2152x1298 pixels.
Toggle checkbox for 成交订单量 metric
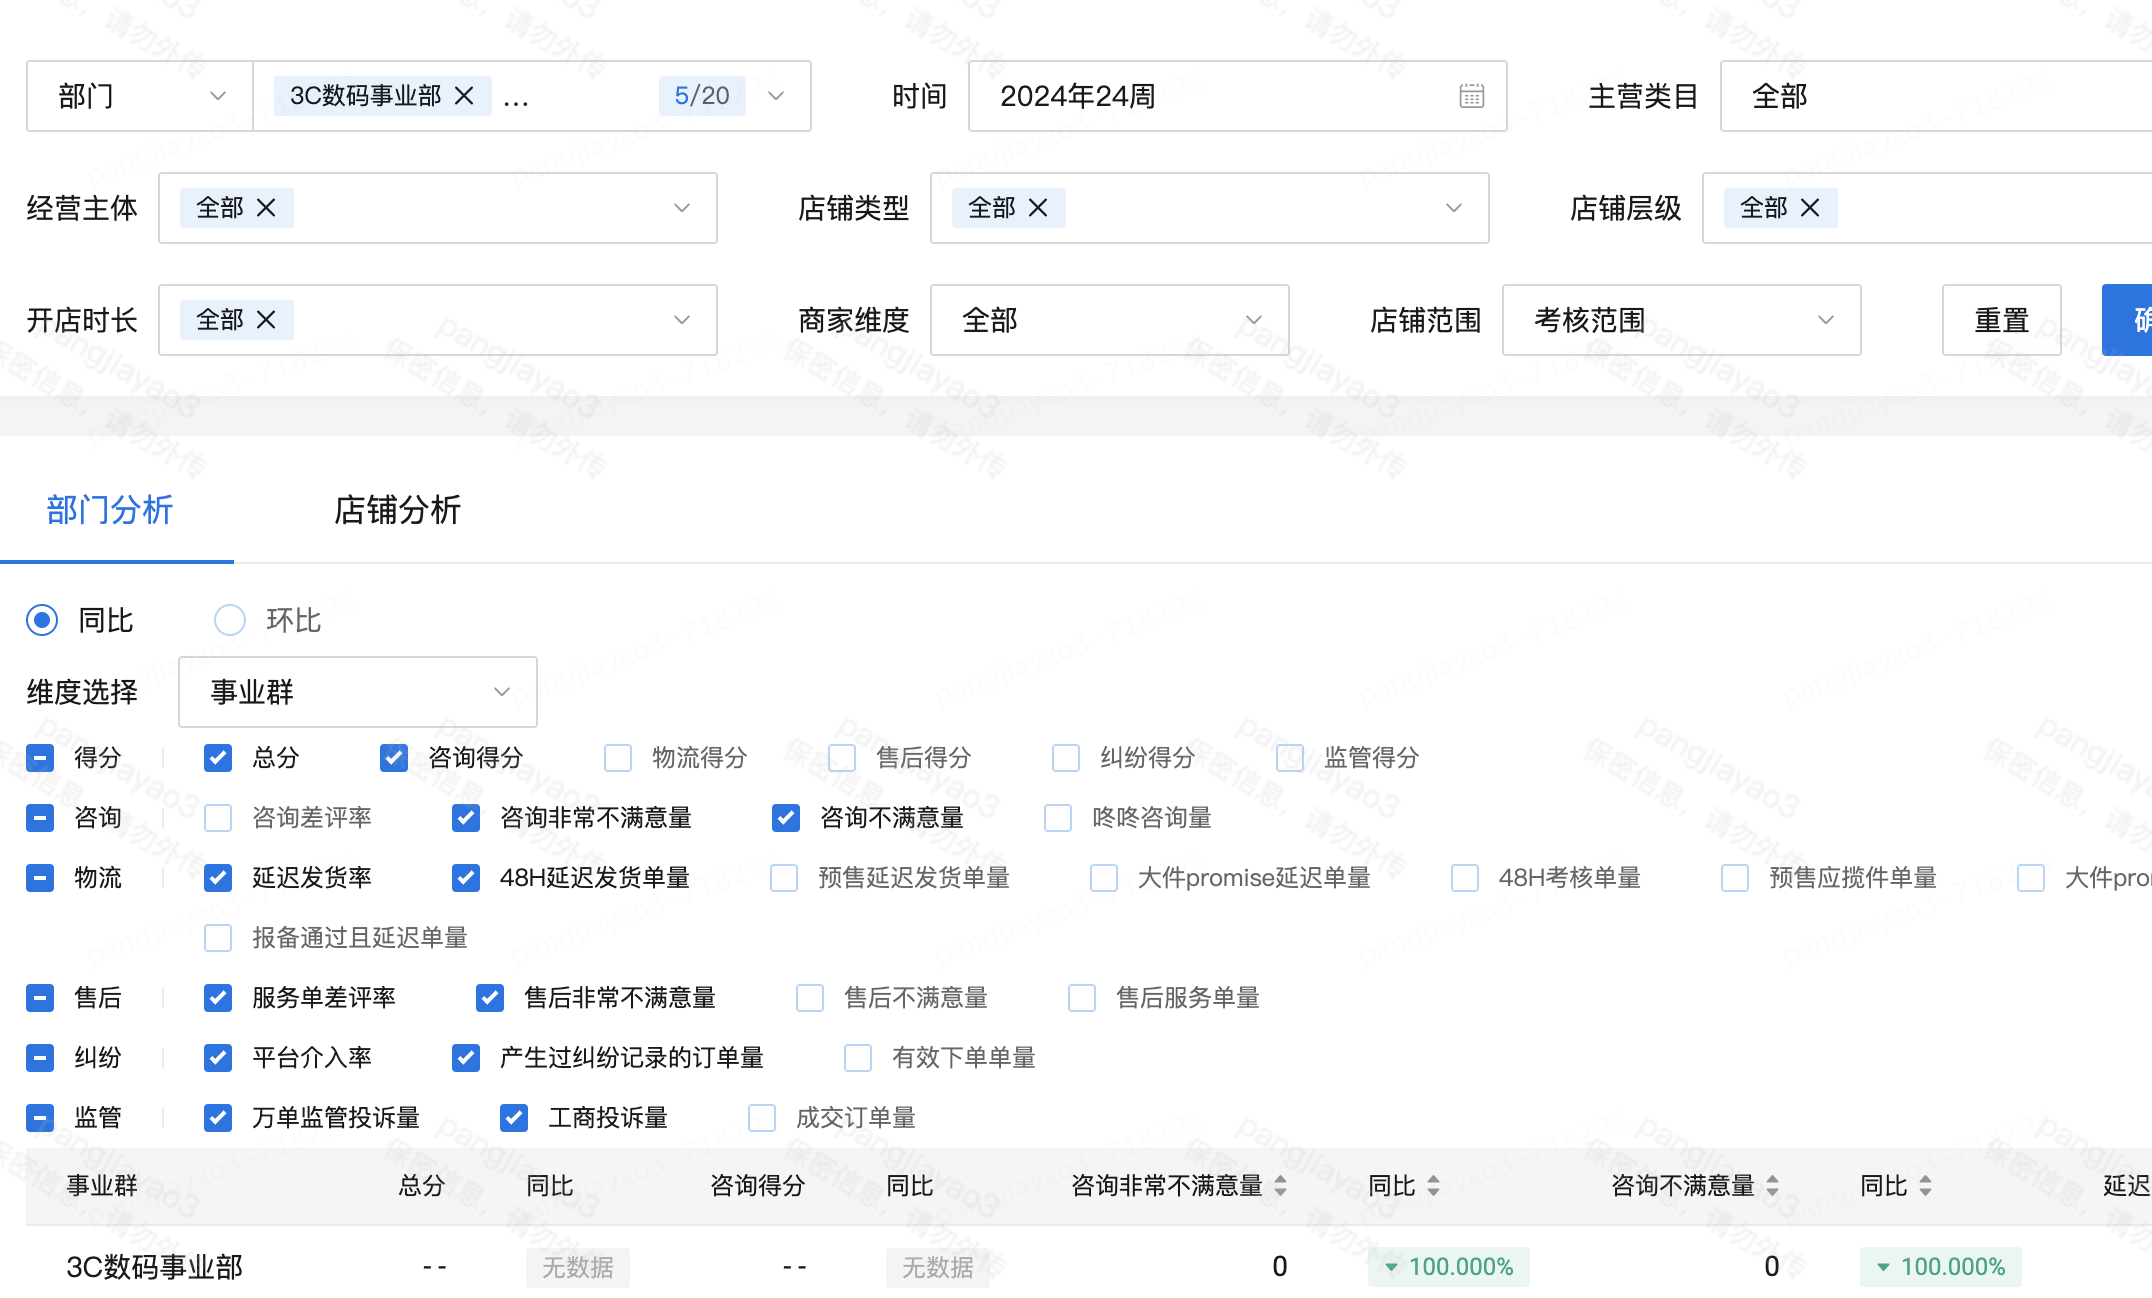pos(762,1115)
